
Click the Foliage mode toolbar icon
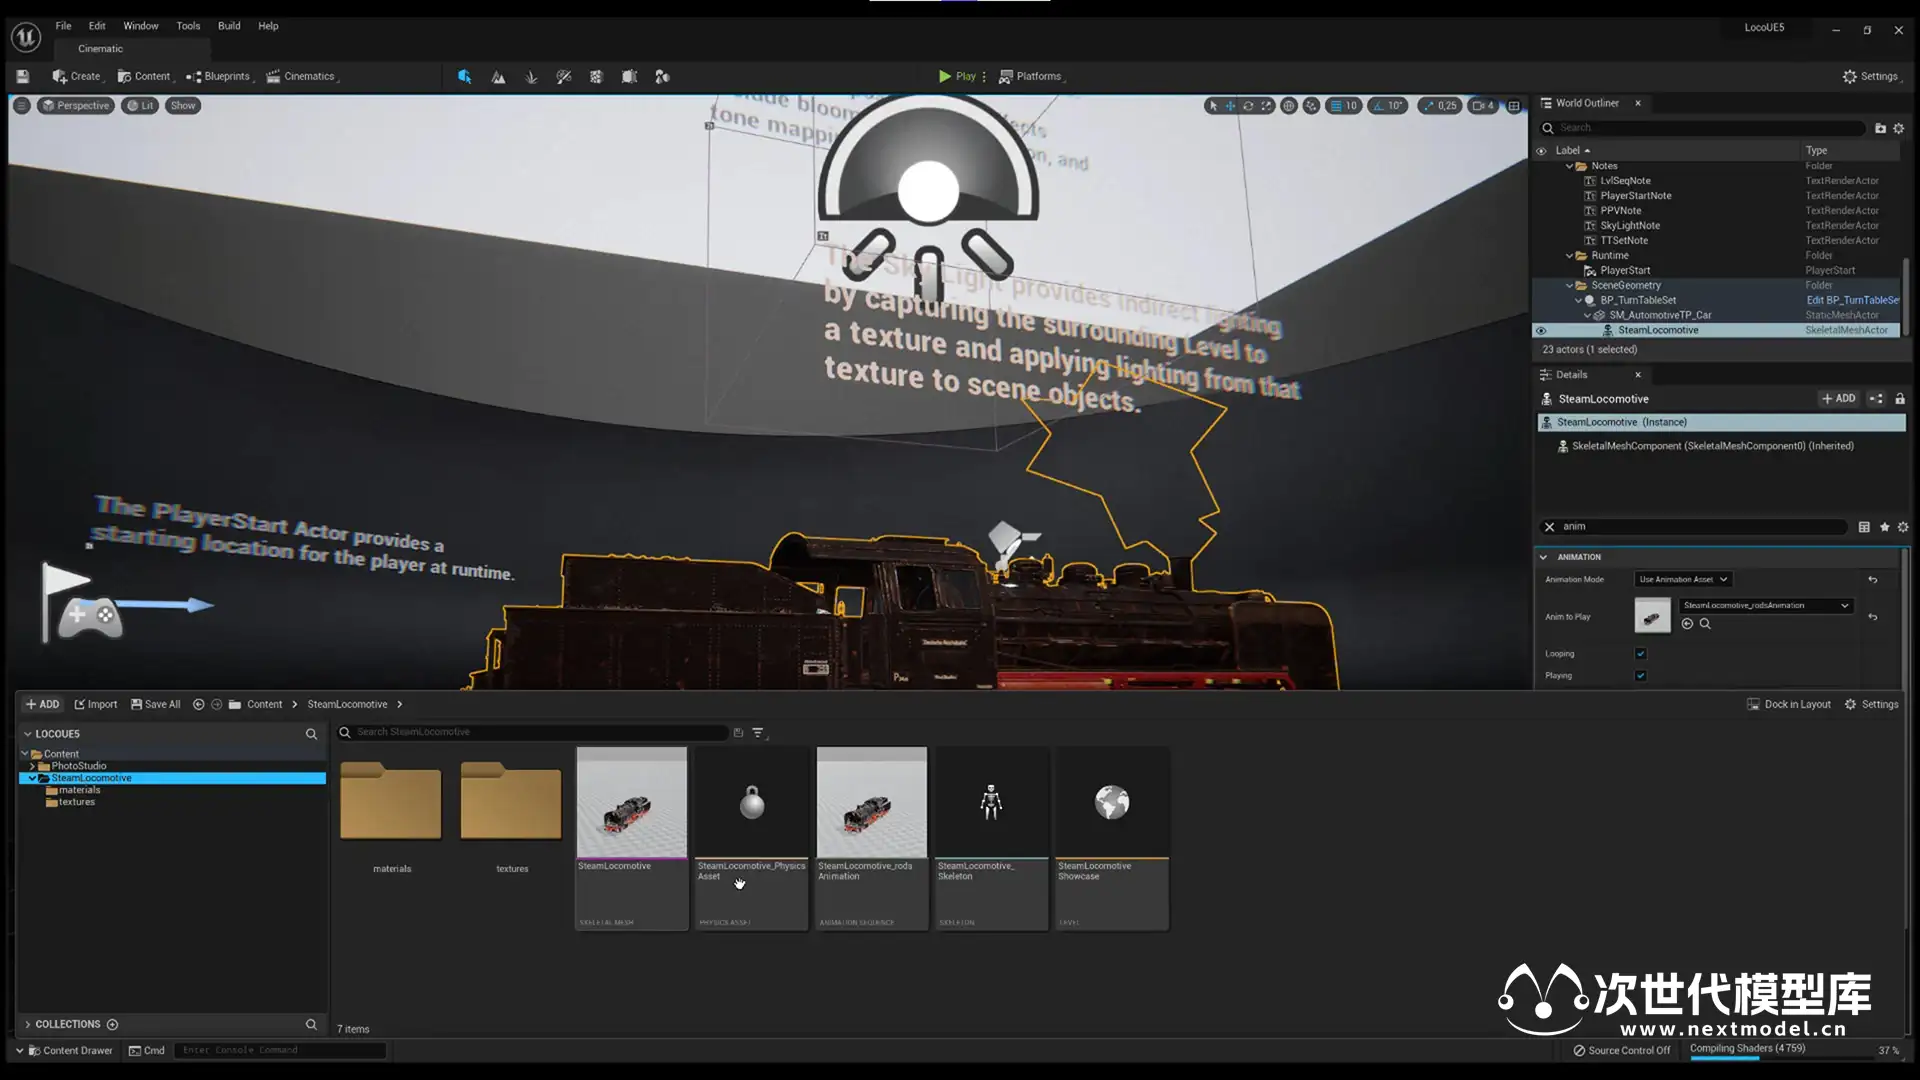531,77
